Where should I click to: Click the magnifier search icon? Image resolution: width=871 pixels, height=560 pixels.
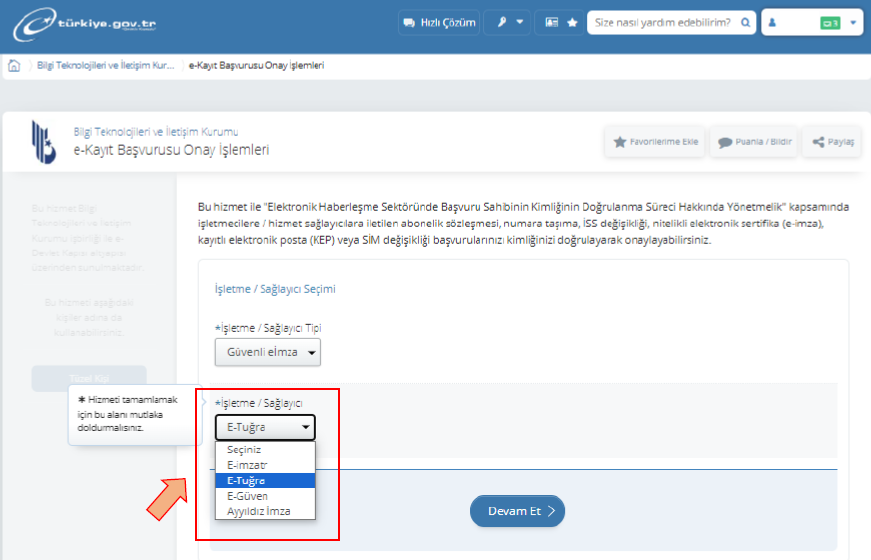(x=745, y=23)
